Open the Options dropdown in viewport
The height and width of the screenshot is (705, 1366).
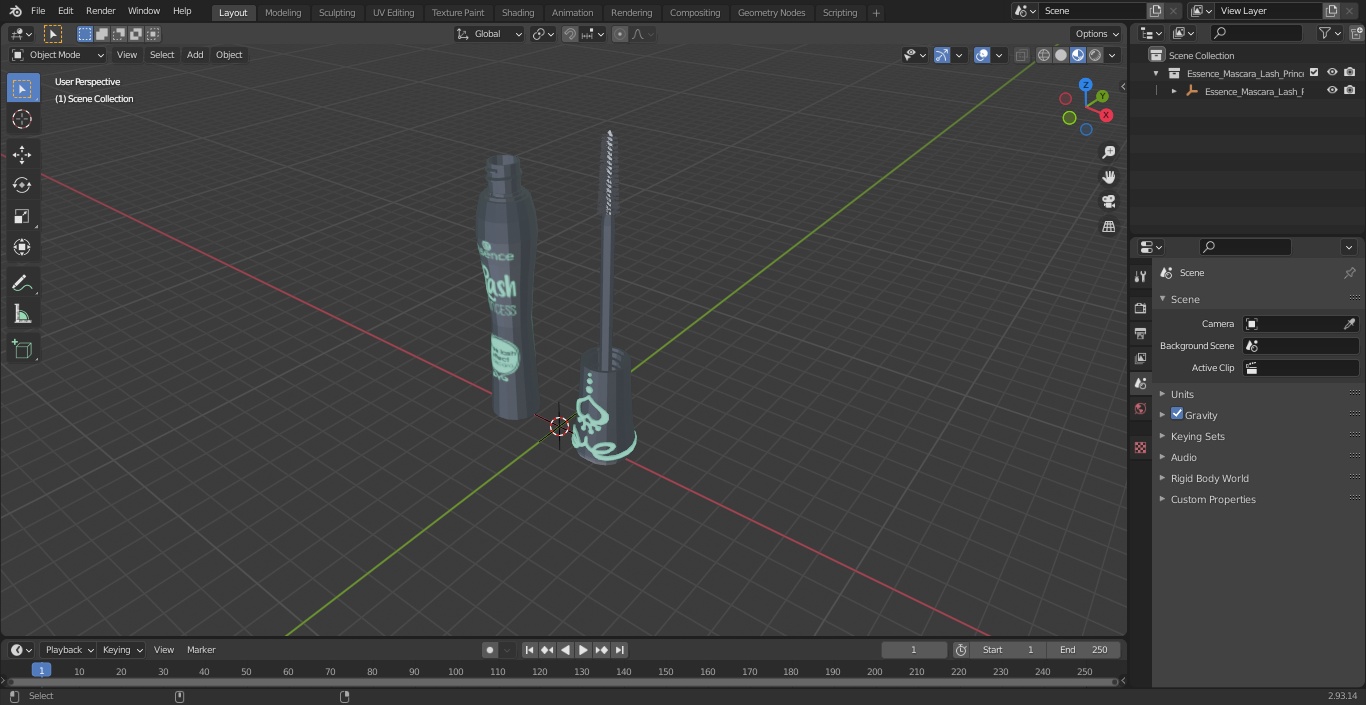(1097, 34)
